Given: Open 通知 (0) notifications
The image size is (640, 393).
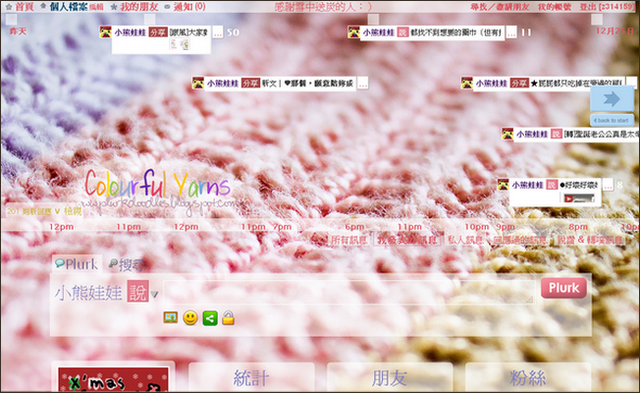Looking at the screenshot, I should [x=189, y=7].
